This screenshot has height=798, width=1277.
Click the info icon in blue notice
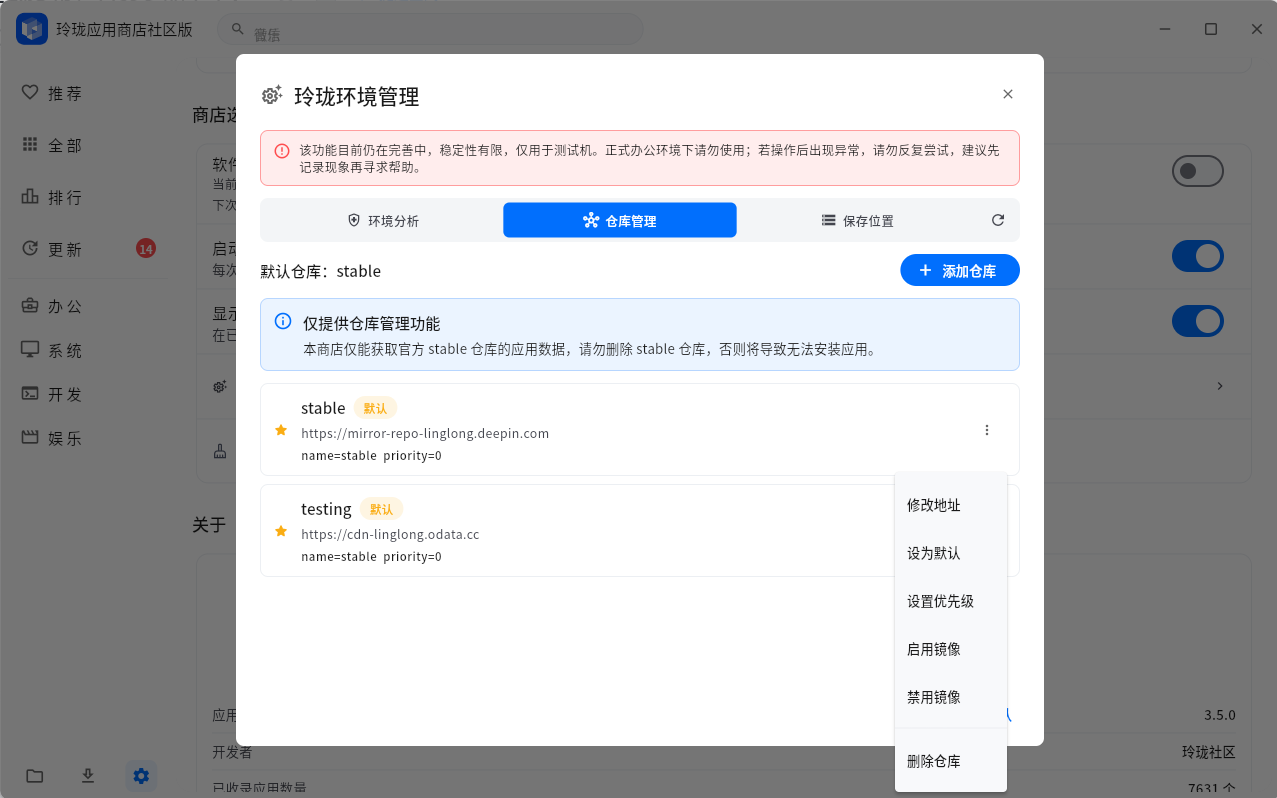[x=283, y=322]
